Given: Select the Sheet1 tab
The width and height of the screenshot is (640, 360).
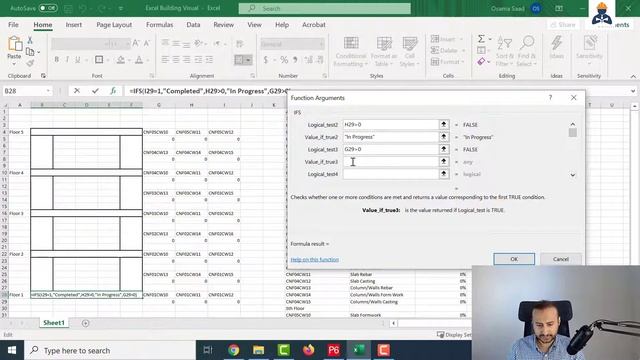Looking at the screenshot, I should (54, 323).
